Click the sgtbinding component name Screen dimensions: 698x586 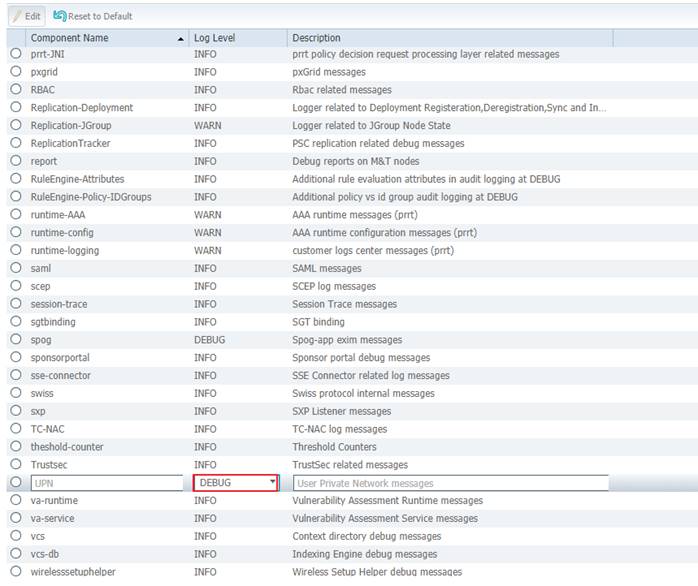point(53,322)
